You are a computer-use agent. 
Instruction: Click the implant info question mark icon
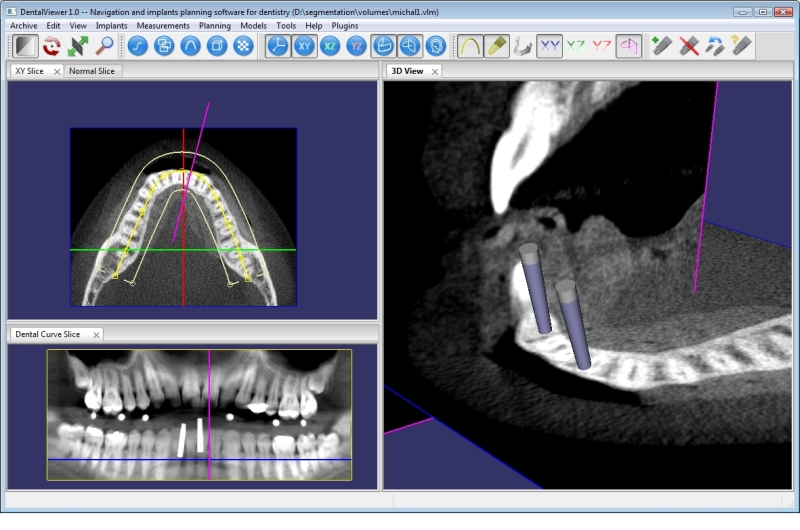point(741,46)
